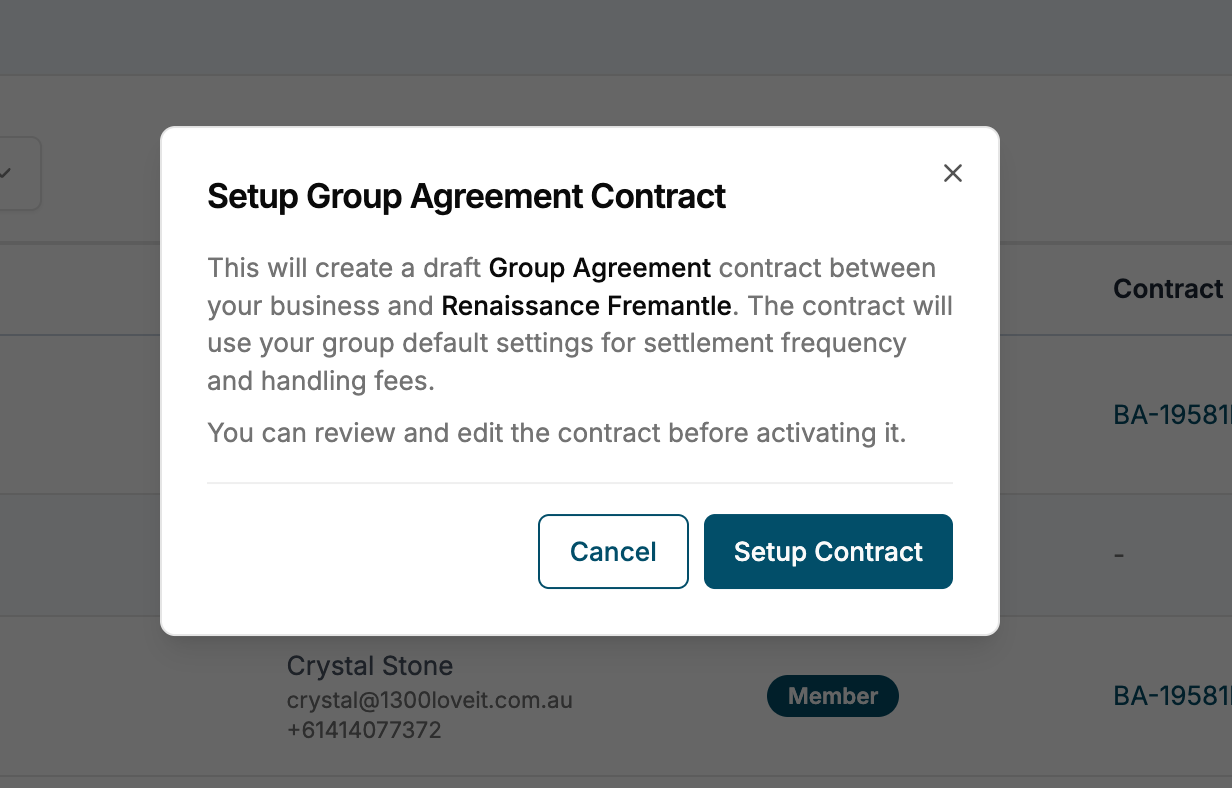The width and height of the screenshot is (1232, 788).
Task: Click the bold Renaissance Fremantle business name
Action: tap(587, 305)
